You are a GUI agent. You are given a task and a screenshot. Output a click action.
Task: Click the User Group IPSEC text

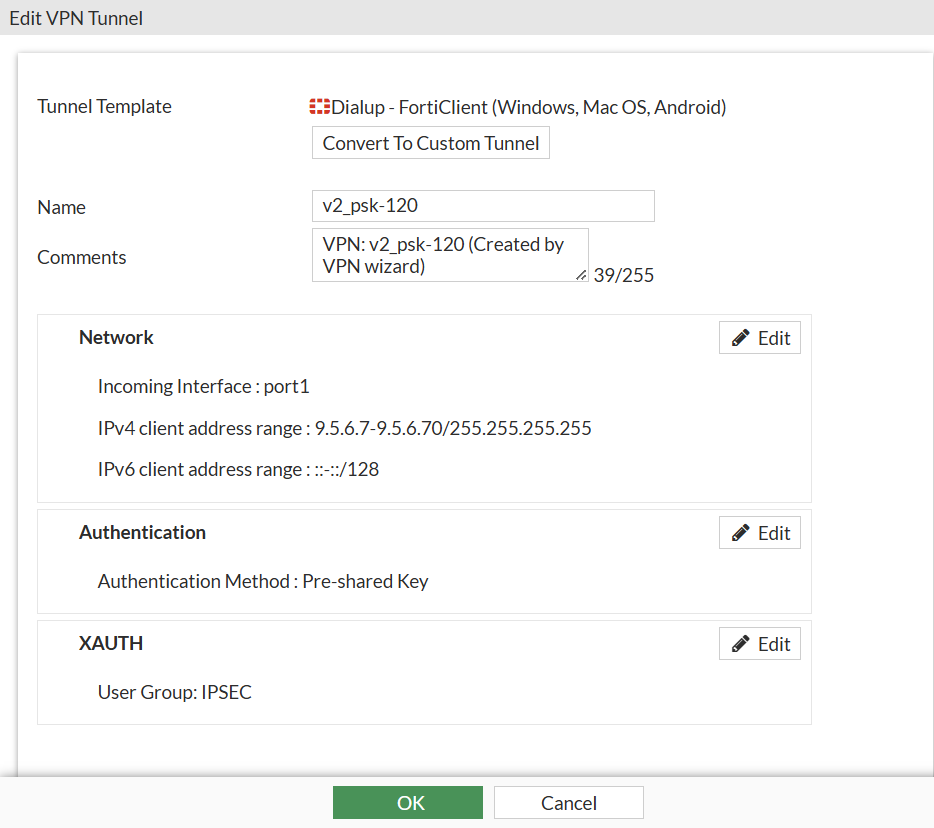click(175, 692)
